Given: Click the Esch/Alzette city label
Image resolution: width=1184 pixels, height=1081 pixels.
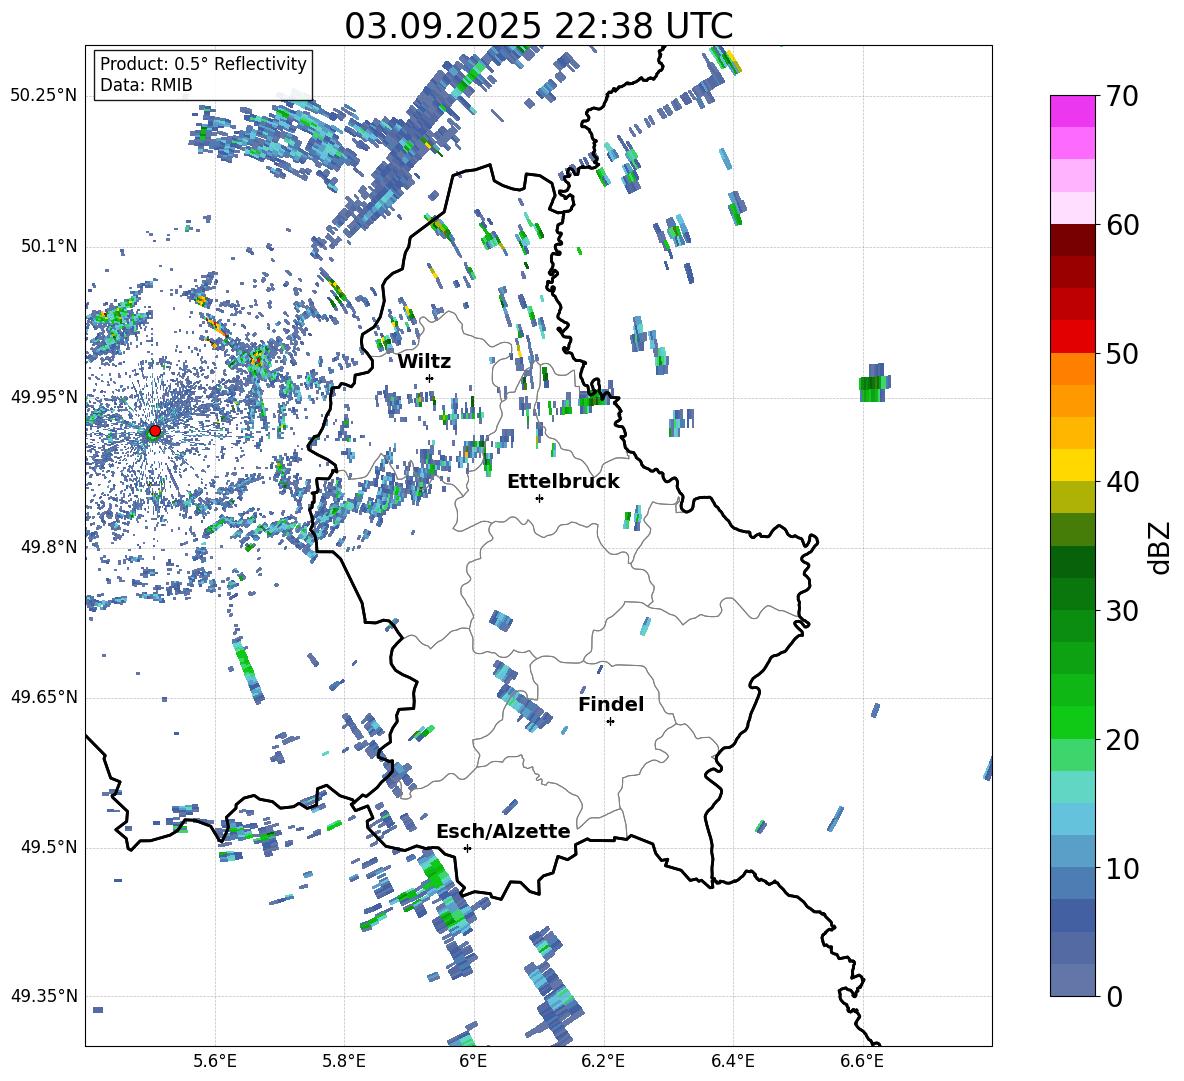Looking at the screenshot, I should [x=504, y=831].
